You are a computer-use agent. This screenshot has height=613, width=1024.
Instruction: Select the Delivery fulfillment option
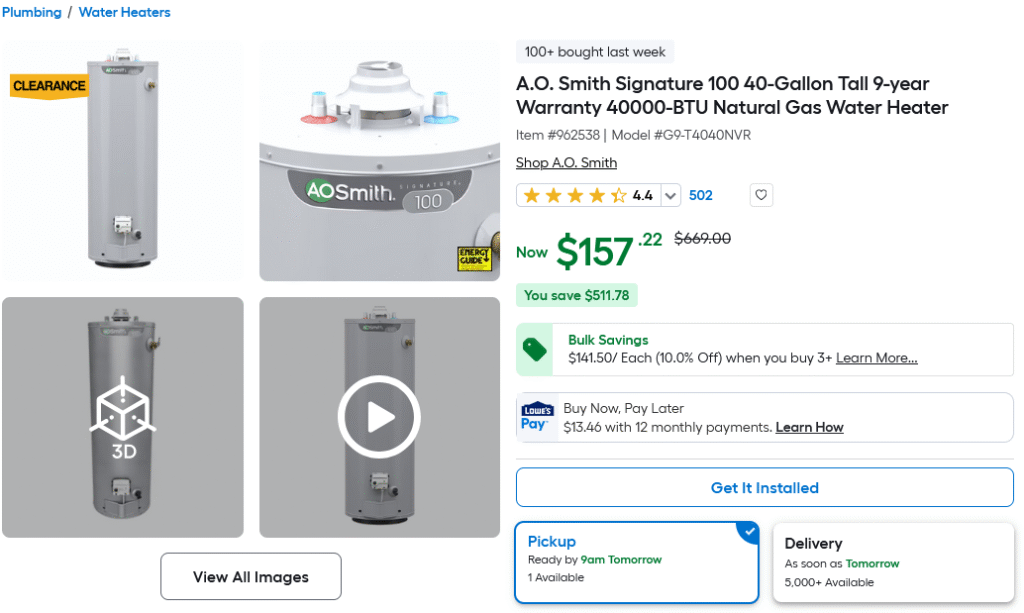coord(893,562)
